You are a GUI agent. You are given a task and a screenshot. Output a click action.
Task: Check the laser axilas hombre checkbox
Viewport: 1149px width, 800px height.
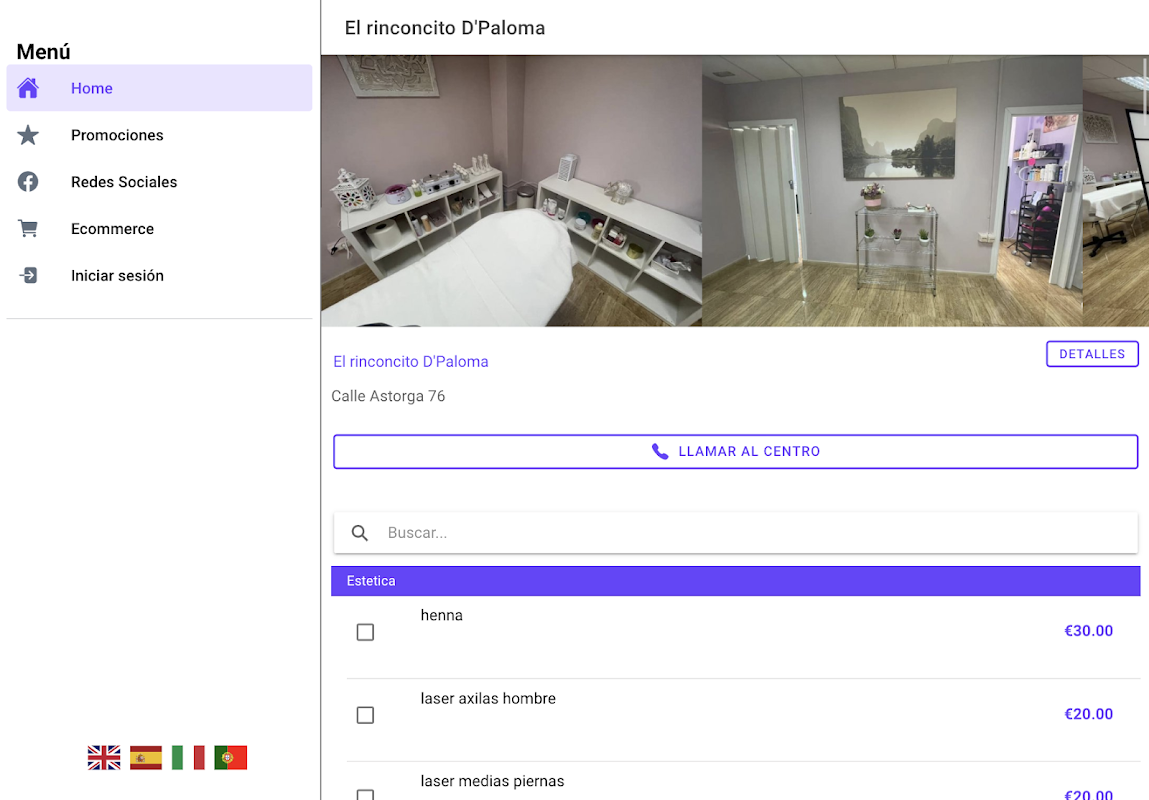click(365, 715)
